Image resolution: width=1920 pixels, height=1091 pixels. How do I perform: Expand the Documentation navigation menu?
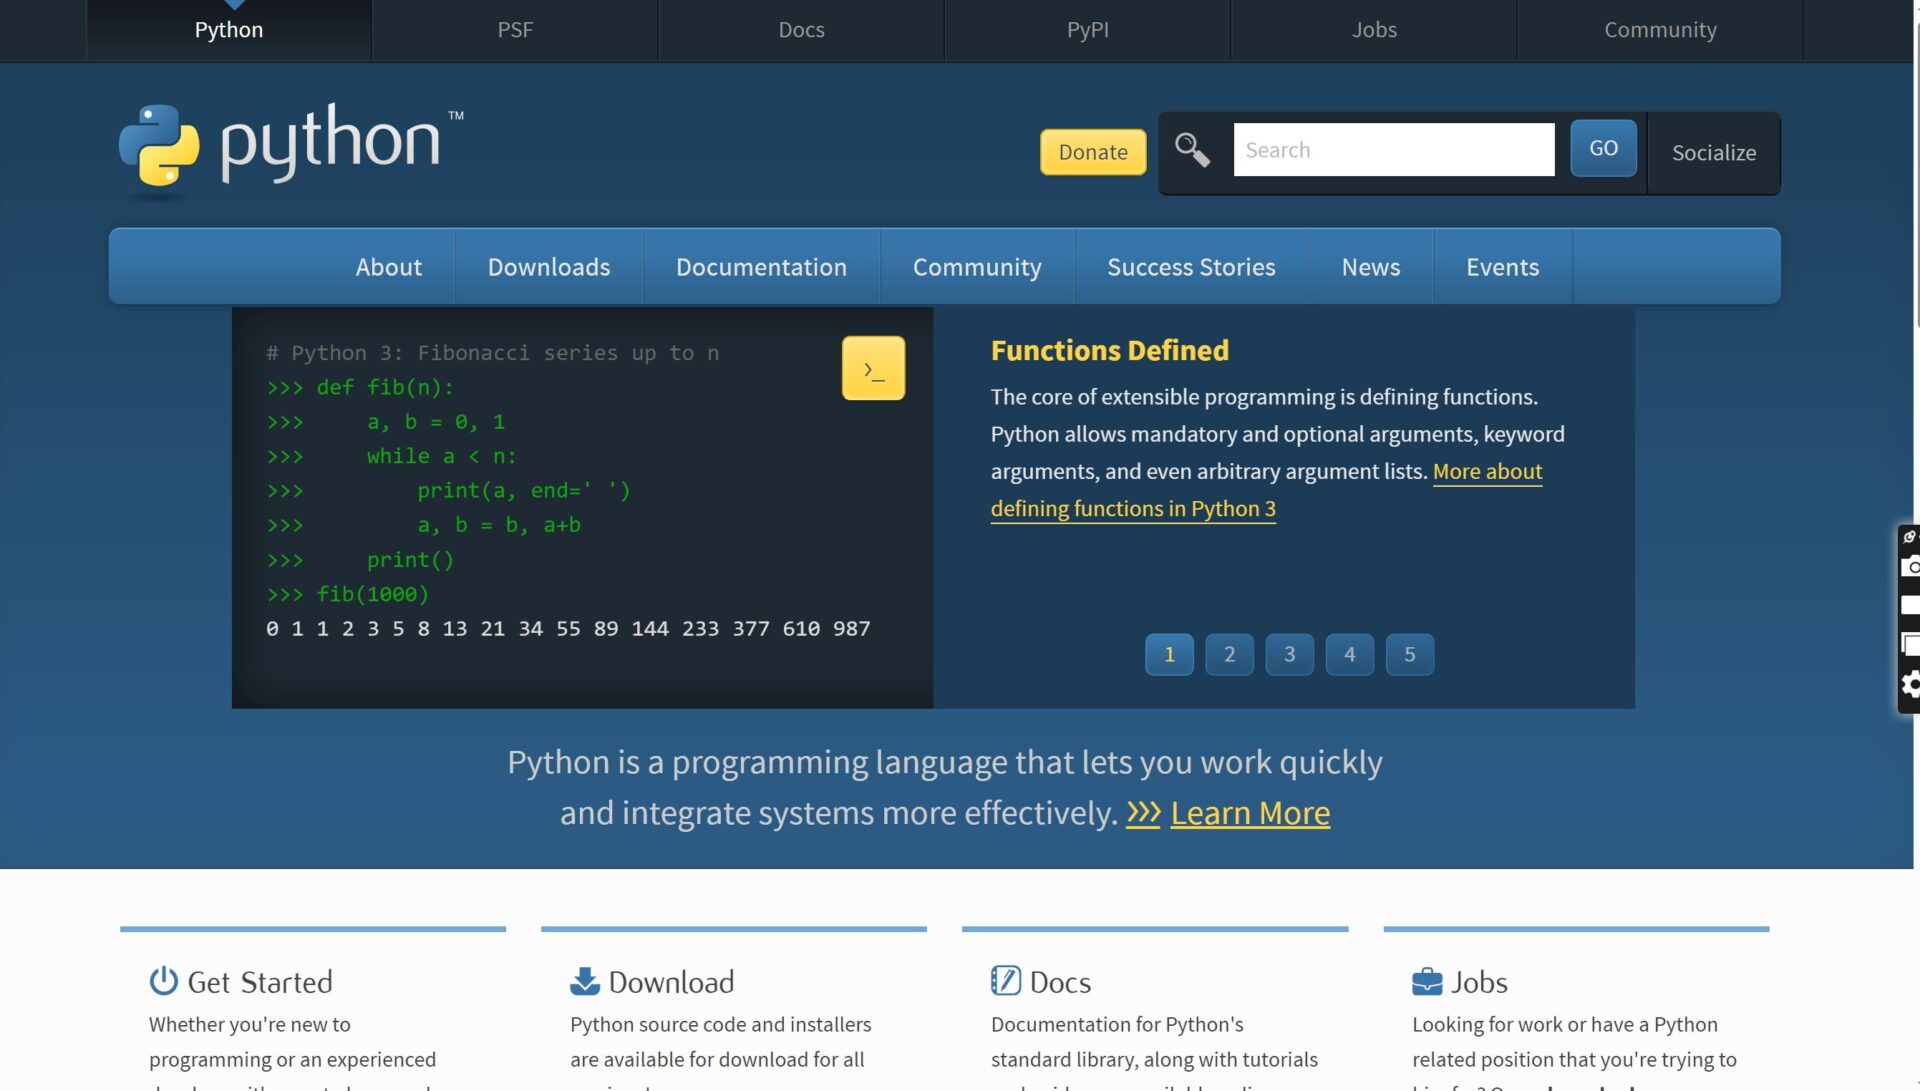pos(761,265)
